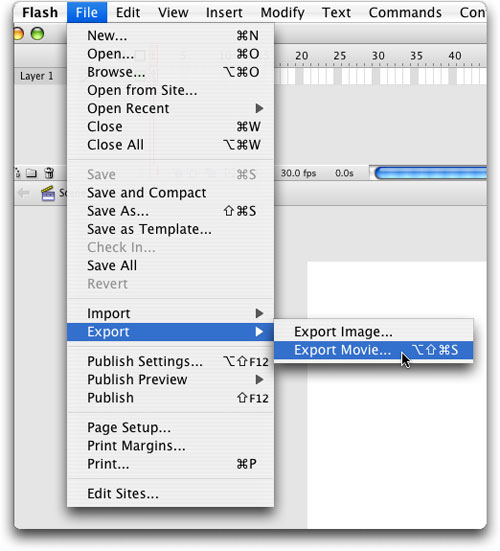Image resolution: width=500 pixels, height=551 pixels.
Task: Open the Commands menu
Action: pos(405,13)
